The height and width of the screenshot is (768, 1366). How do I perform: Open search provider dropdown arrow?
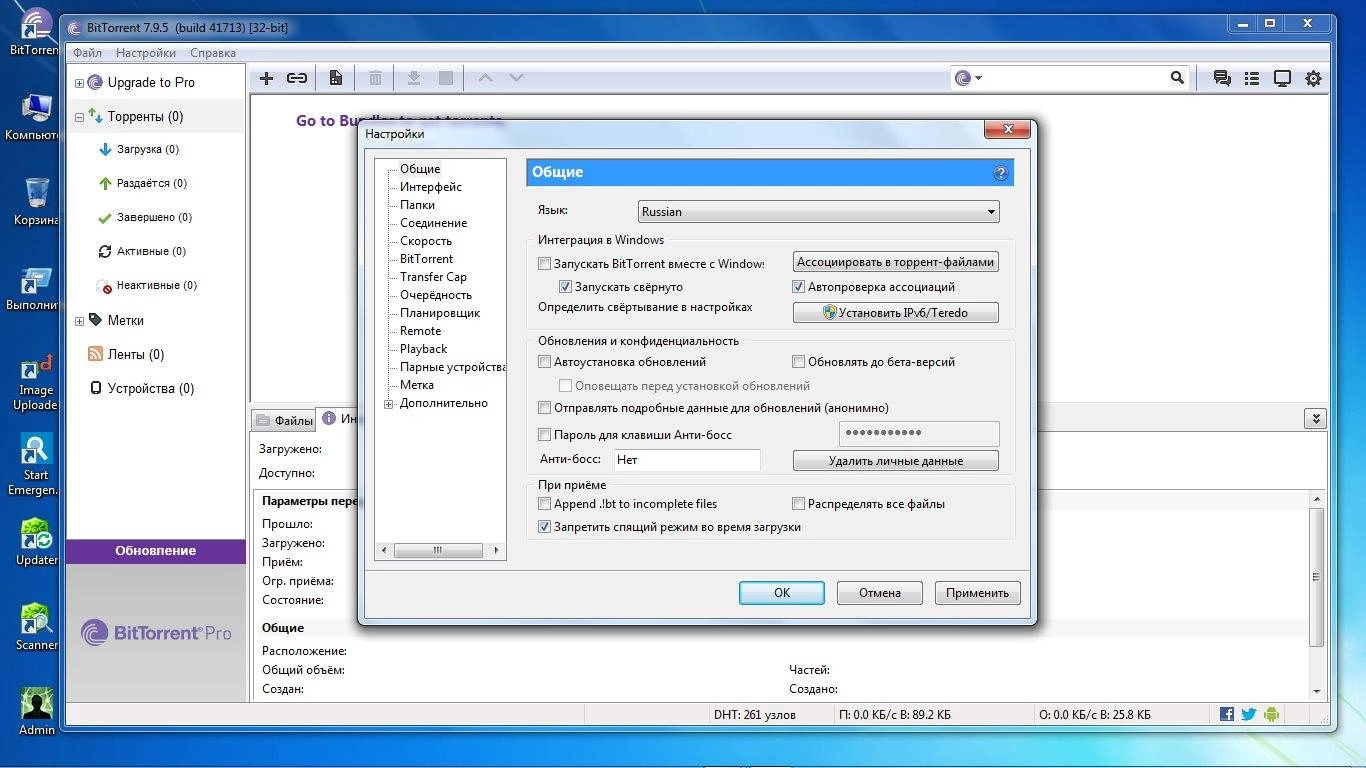978,78
